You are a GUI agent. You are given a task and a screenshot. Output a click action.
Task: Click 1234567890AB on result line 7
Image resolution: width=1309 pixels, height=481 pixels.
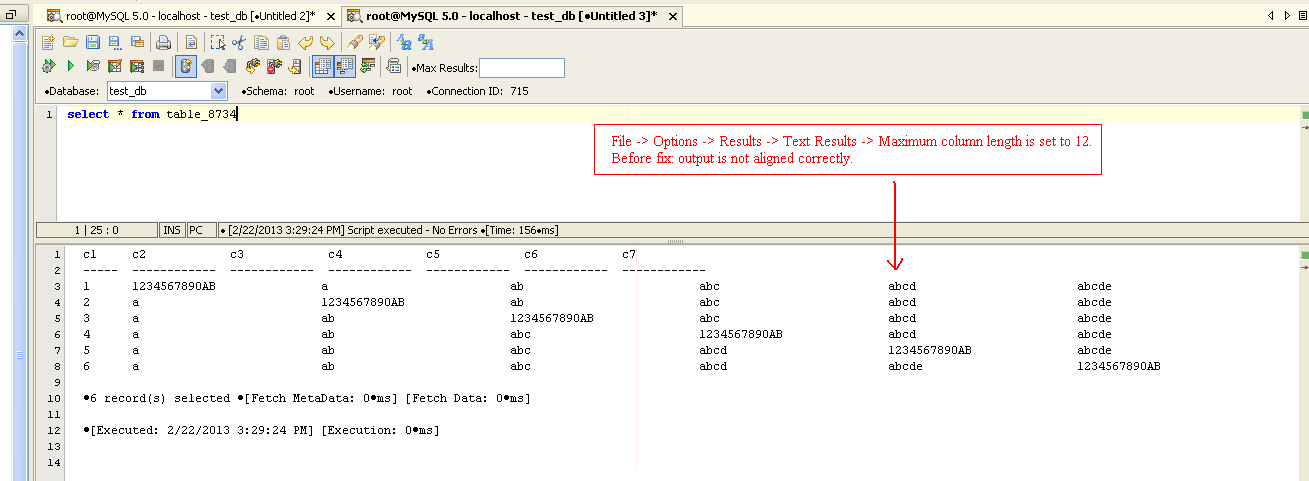(x=930, y=350)
